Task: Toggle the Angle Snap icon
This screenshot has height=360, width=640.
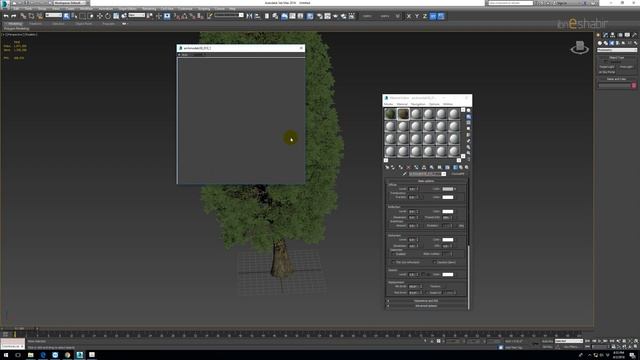Action: [184, 16]
